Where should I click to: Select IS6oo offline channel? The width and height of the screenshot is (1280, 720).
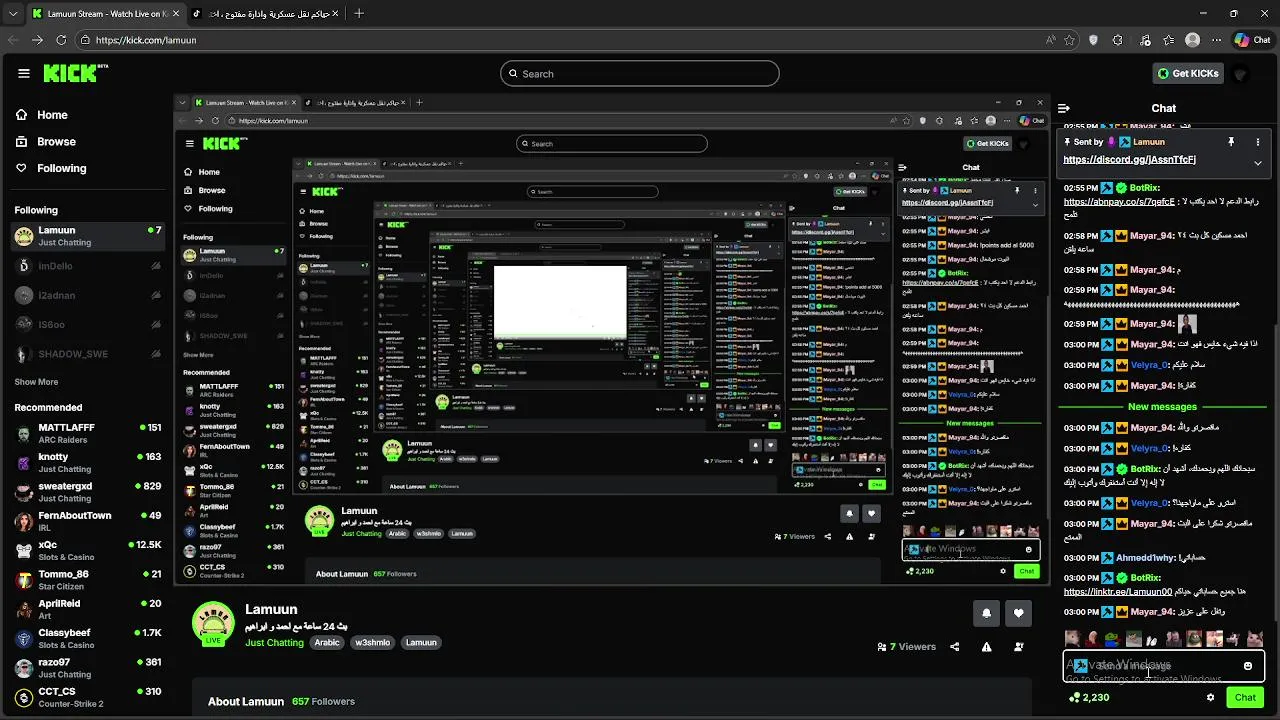click(87, 325)
